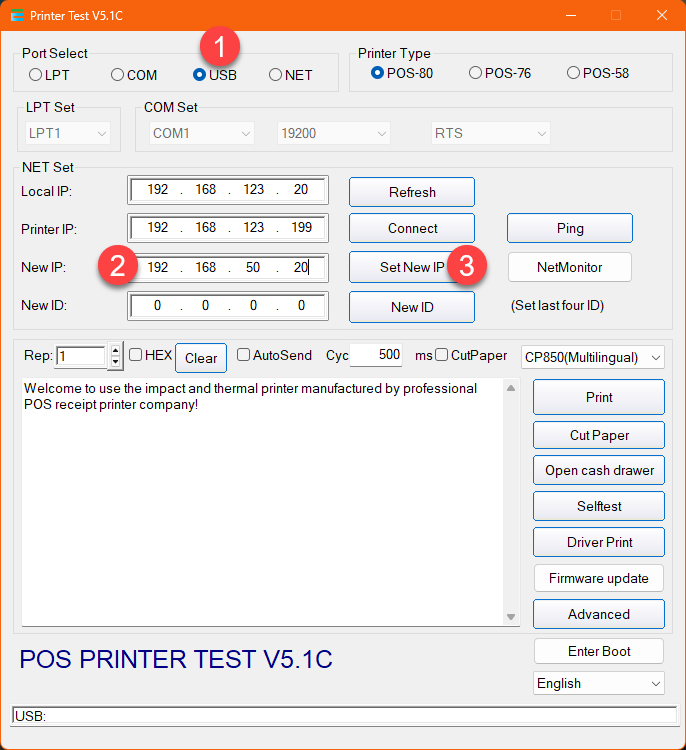This screenshot has height=750, width=686.
Task: Choose the POS-58 printer type
Action: [573, 73]
